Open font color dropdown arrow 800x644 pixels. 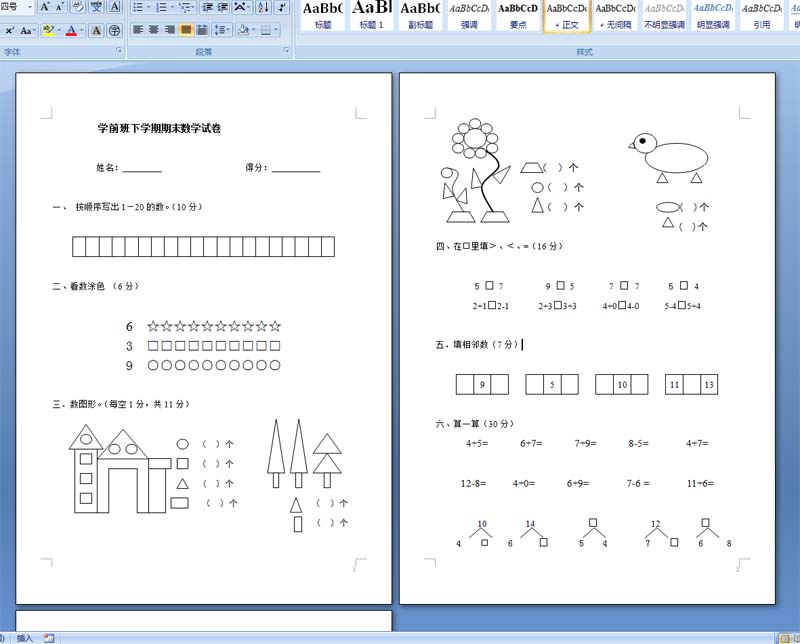click(x=82, y=31)
